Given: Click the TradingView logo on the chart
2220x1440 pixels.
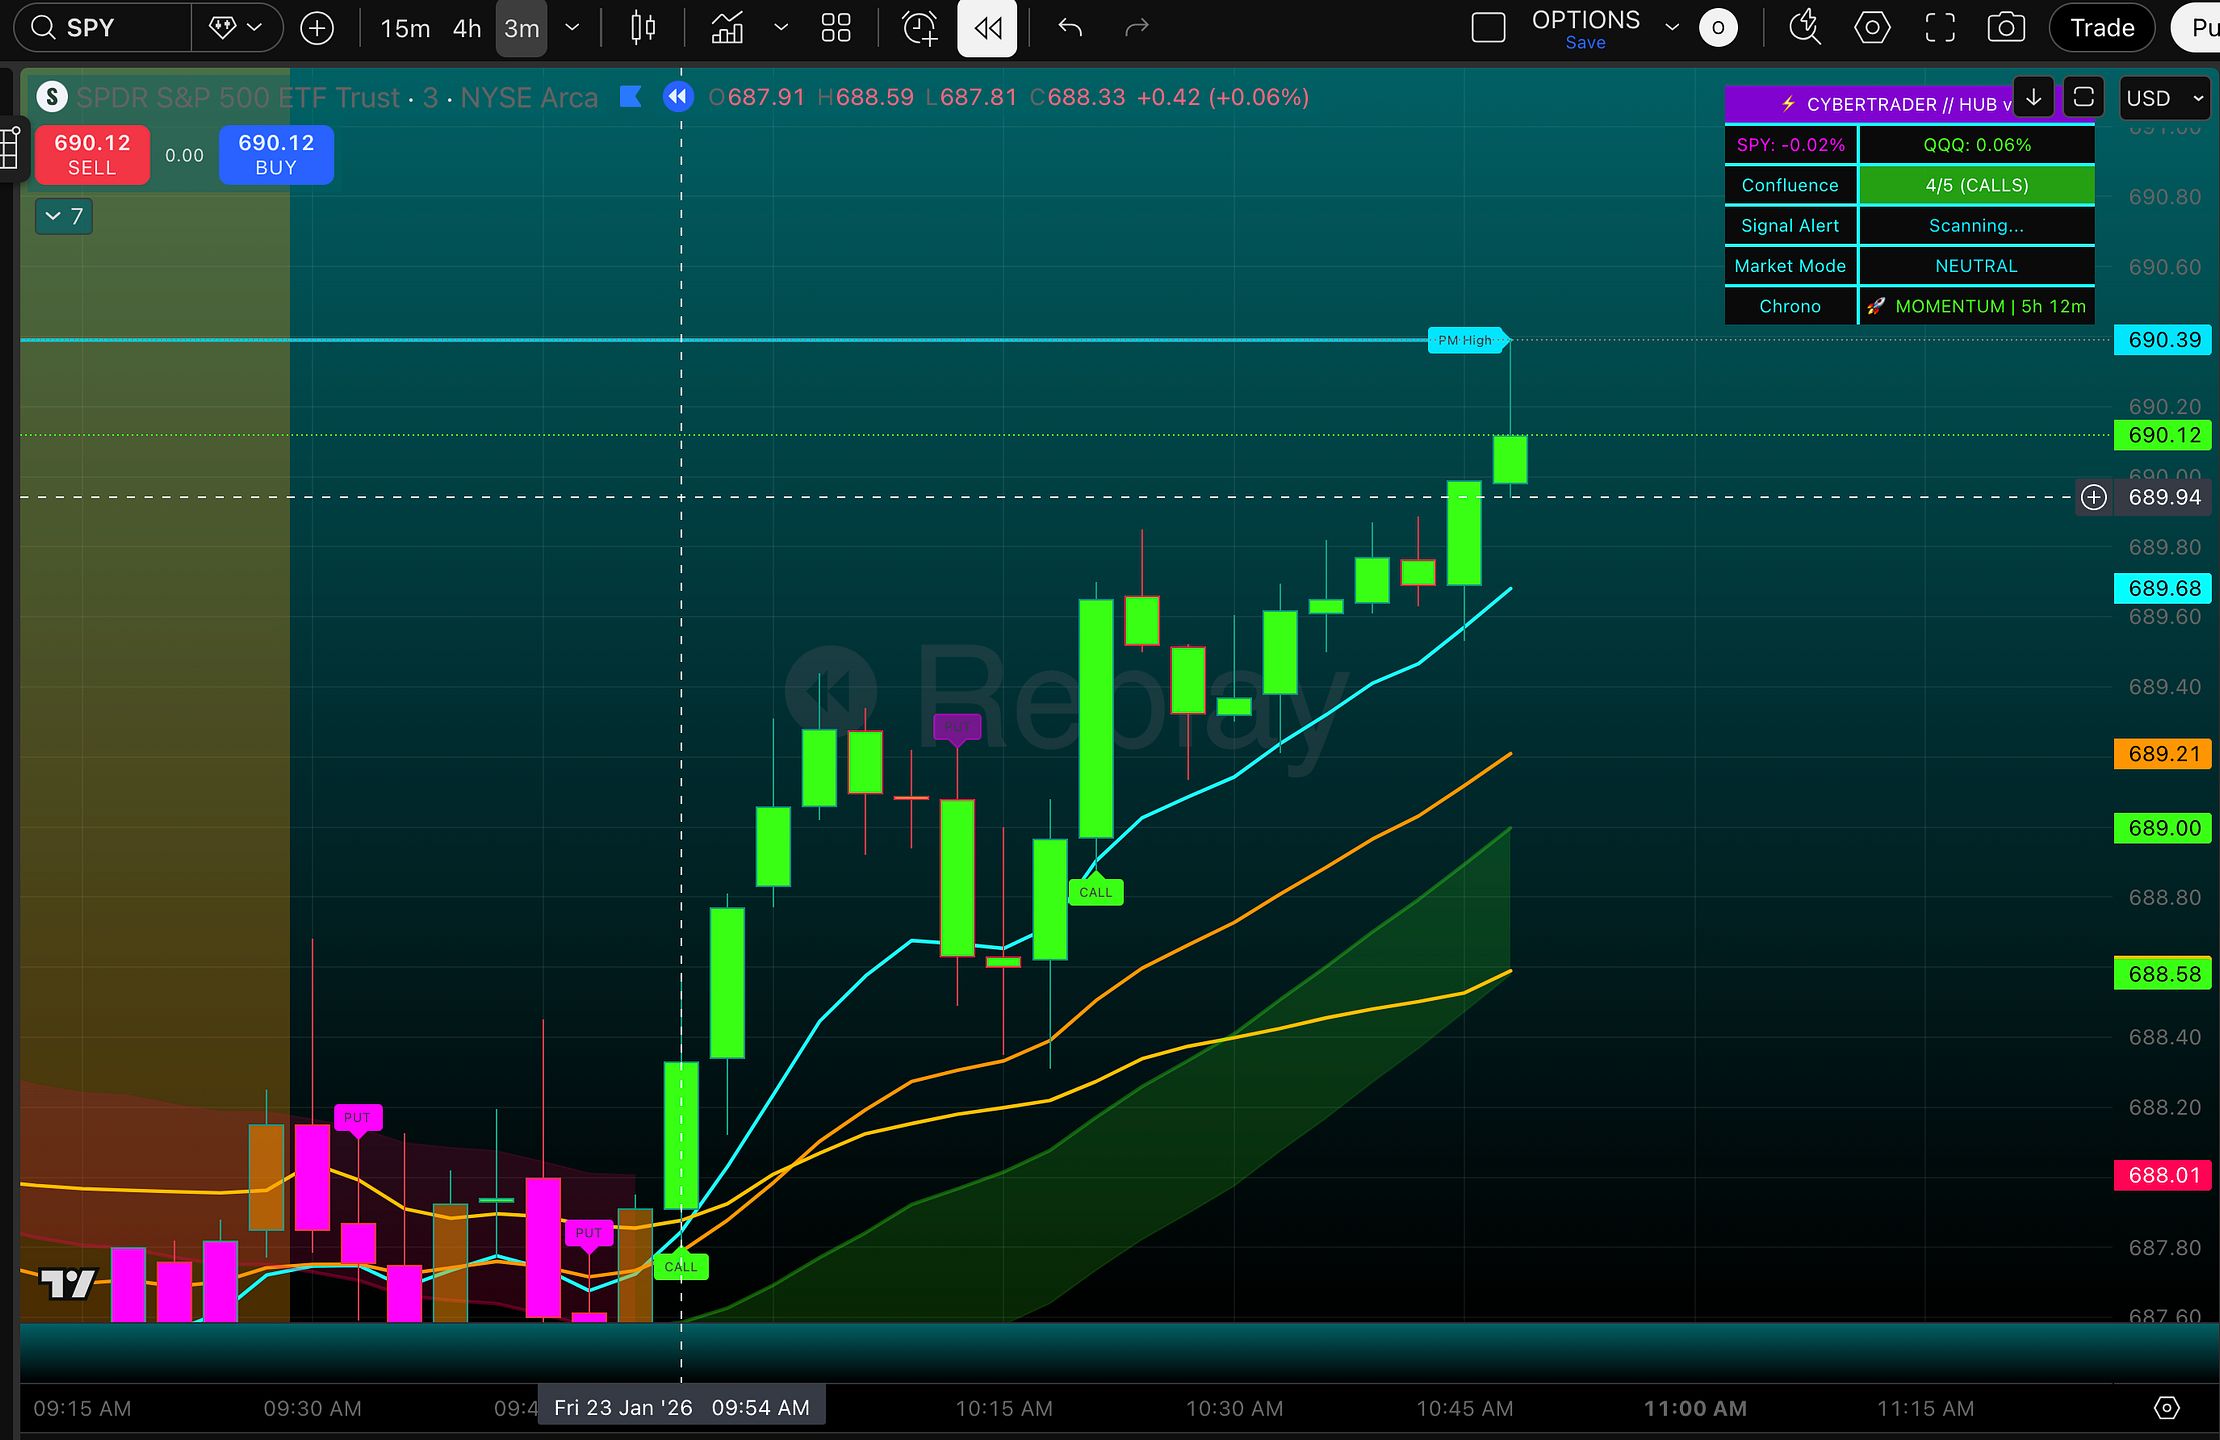Looking at the screenshot, I should (x=67, y=1282).
